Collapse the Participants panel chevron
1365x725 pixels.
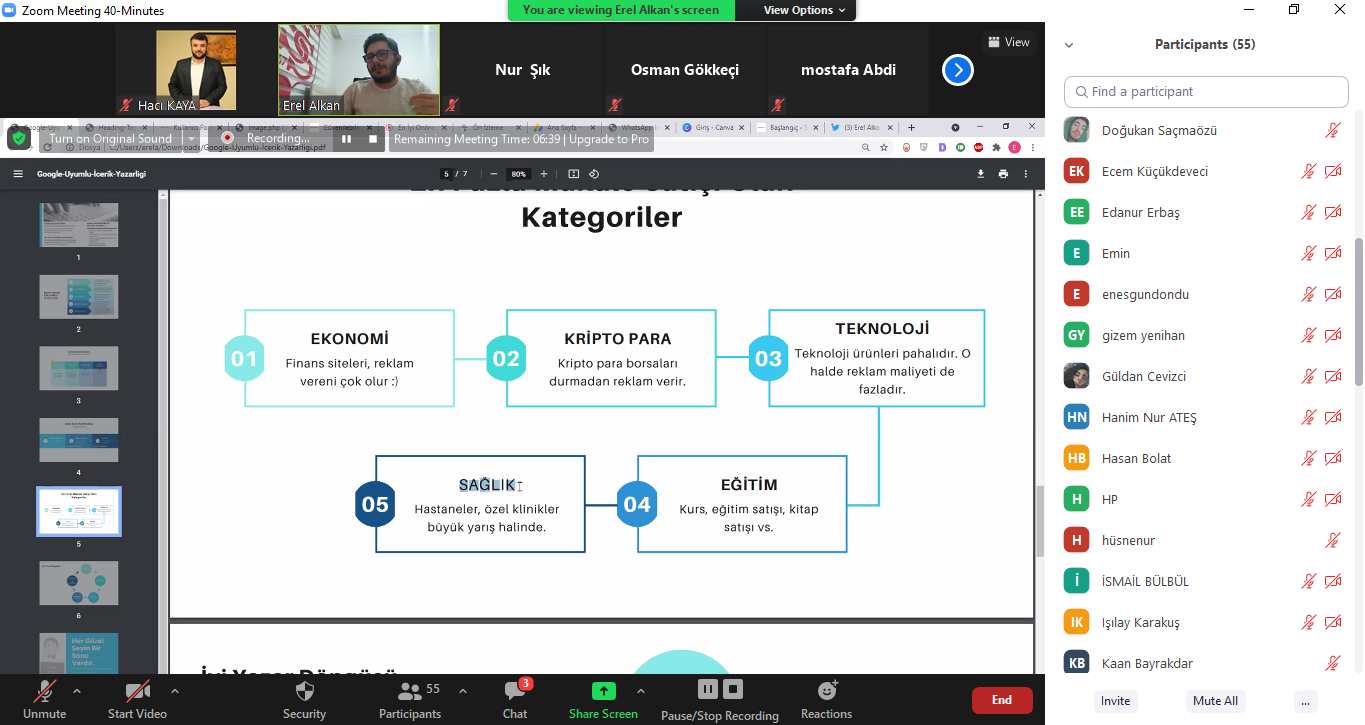coord(1069,45)
